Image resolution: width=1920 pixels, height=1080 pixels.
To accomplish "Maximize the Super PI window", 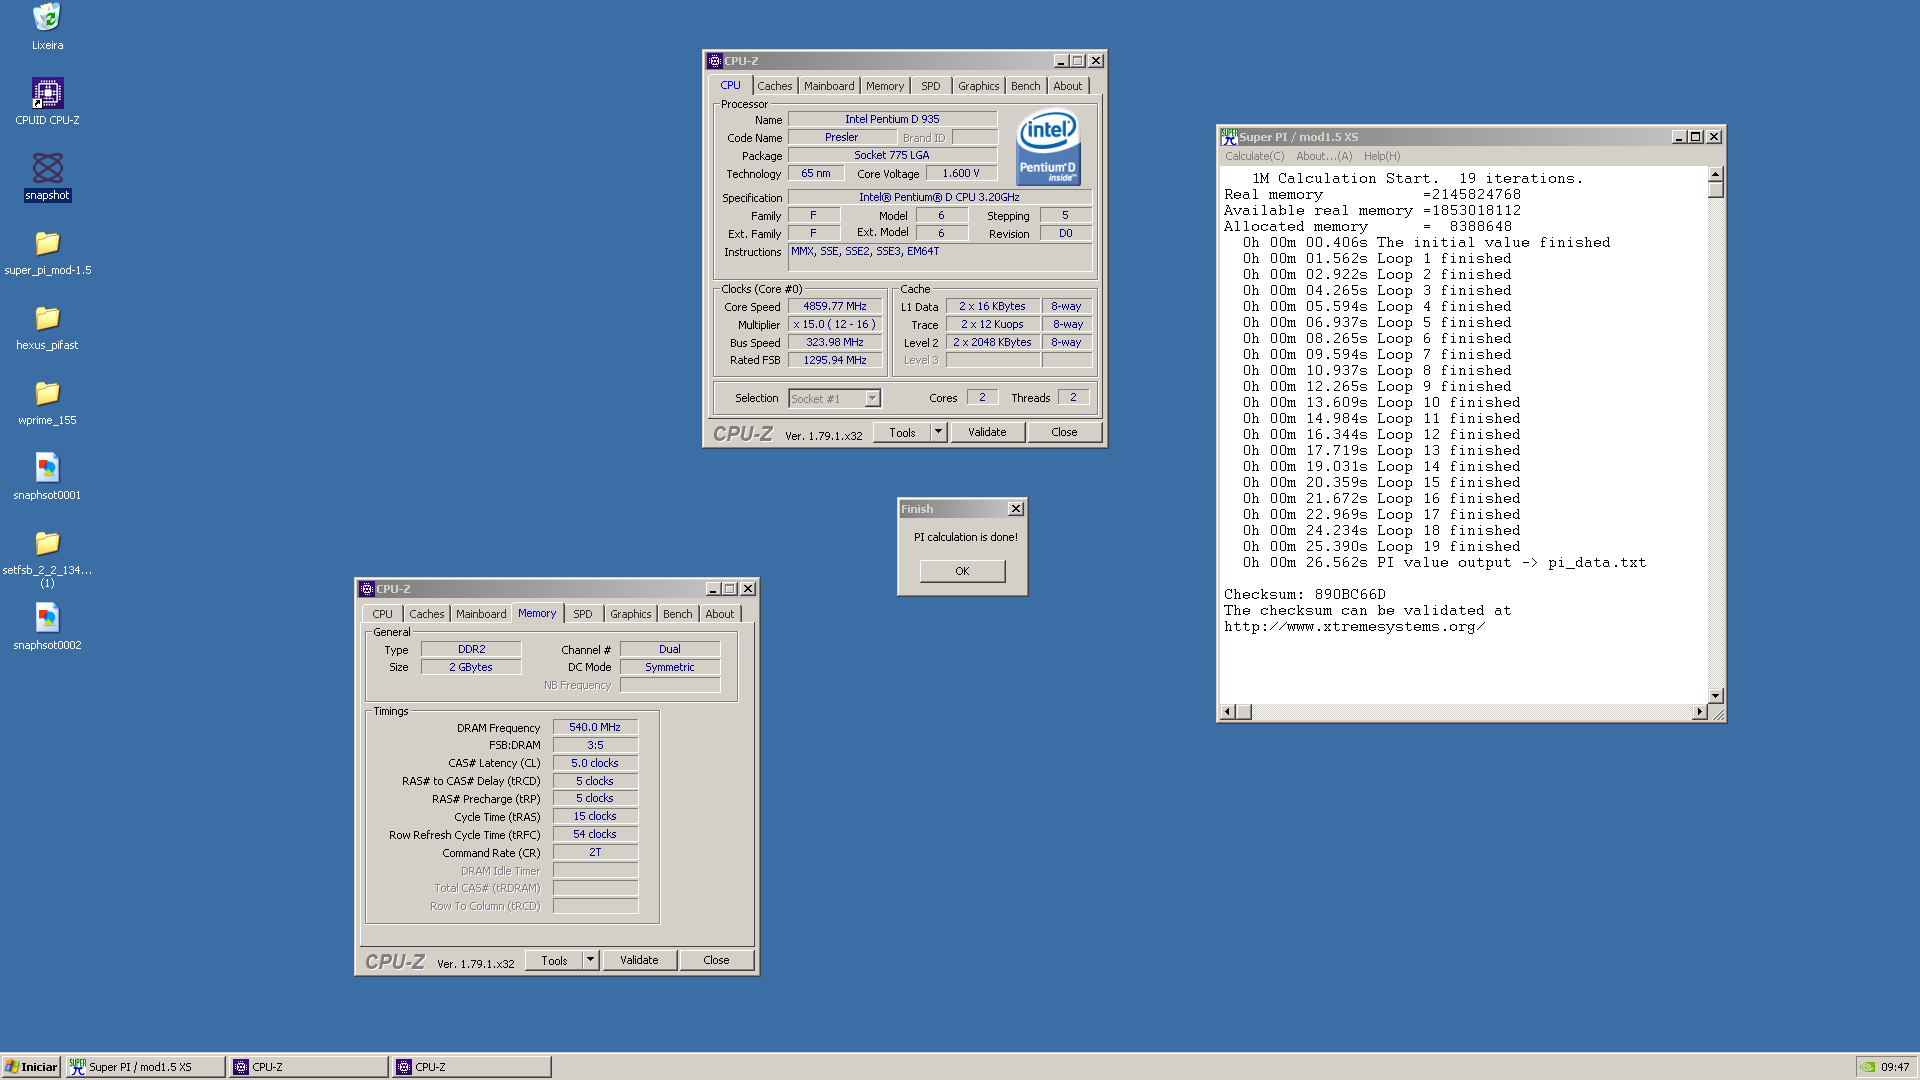I will click(1696, 137).
